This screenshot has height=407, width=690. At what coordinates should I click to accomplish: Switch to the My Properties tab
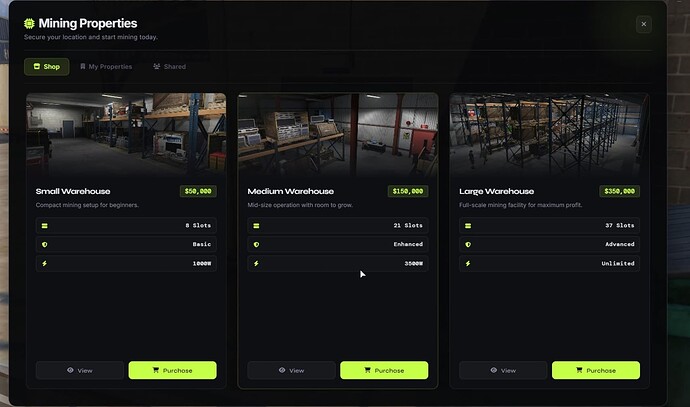pos(106,66)
